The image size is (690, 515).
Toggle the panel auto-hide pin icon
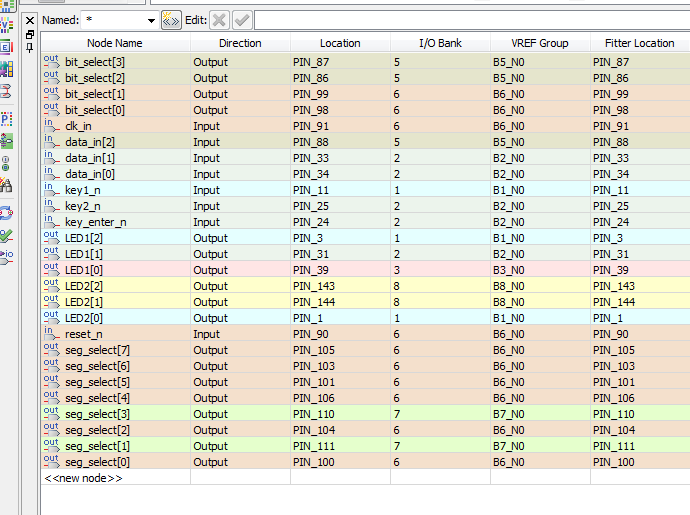click(x=29, y=46)
